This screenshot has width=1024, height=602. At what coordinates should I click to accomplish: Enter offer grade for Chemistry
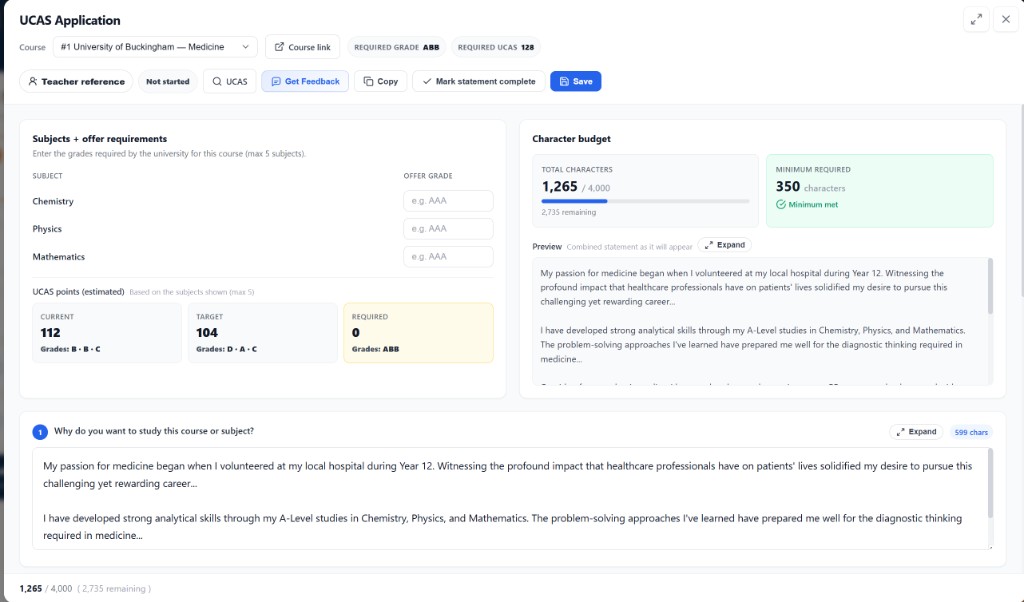[448, 201]
